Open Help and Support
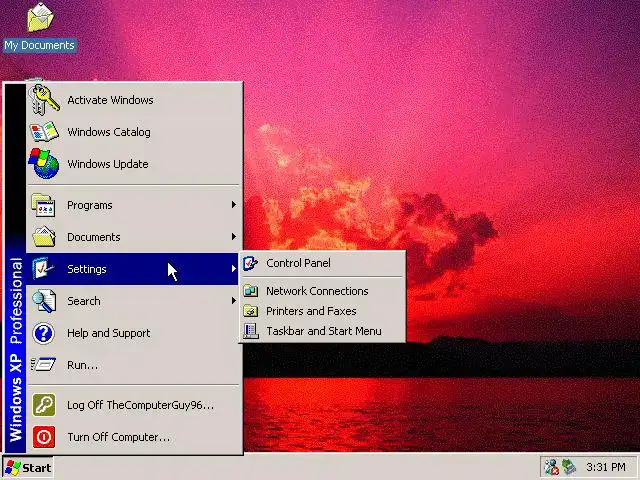The image size is (640, 480). [x=134, y=333]
